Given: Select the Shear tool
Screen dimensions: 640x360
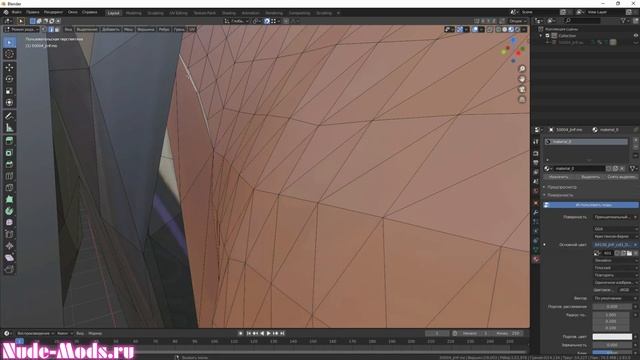Looking at the screenshot, I should tap(9, 258).
